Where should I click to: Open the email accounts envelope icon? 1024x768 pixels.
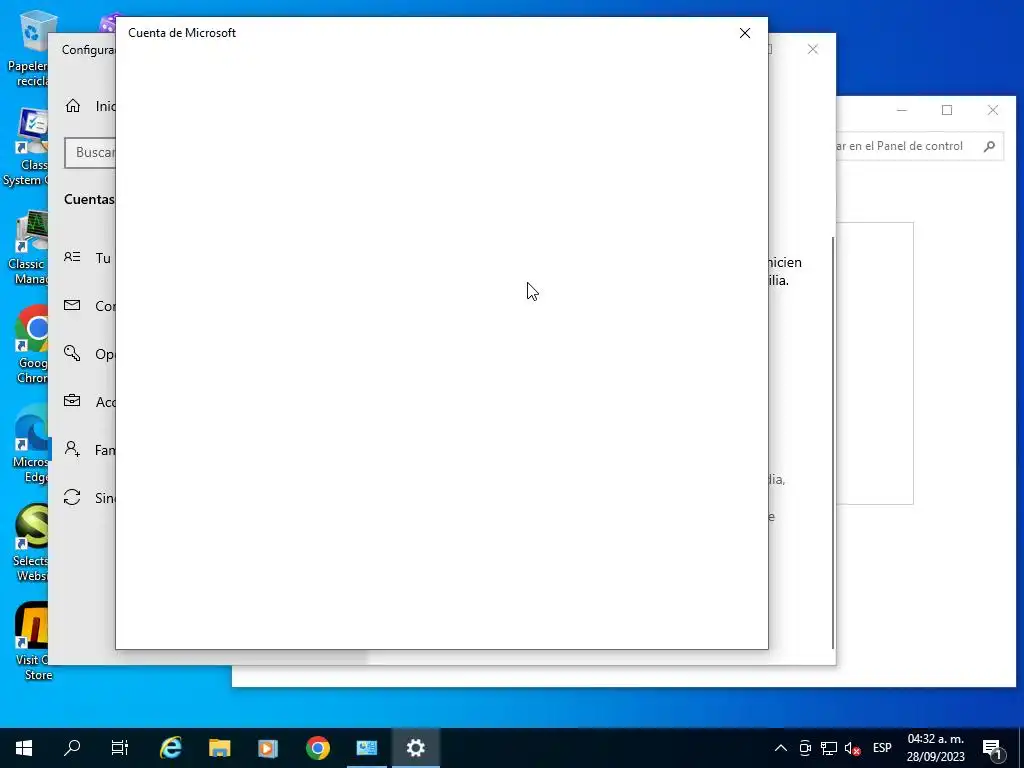(72, 305)
